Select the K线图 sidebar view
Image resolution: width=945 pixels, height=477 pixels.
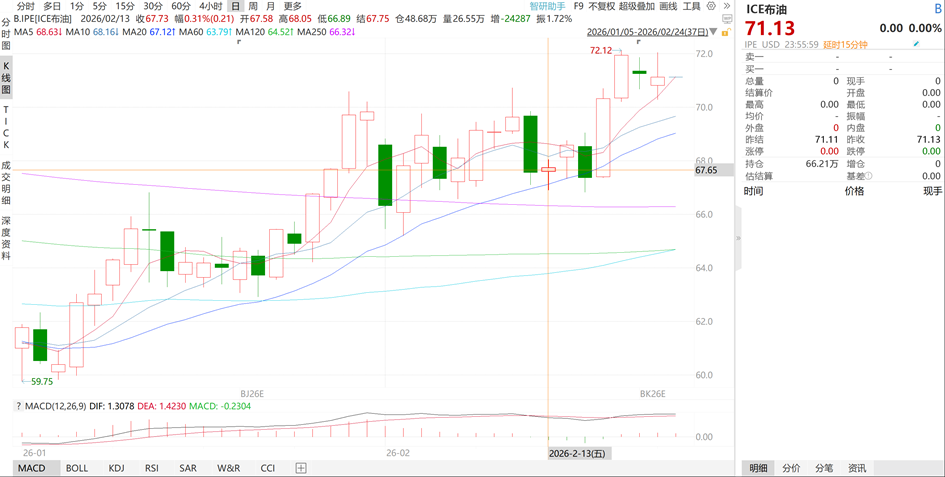pos(6,76)
